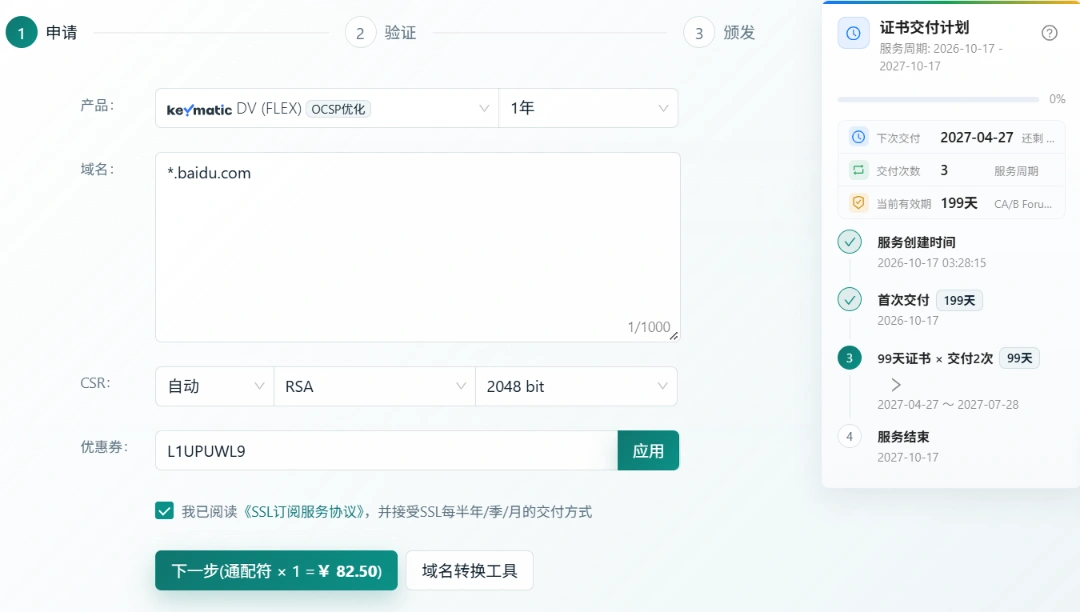Click step 4 circle for 服务结束
Image resolution: width=1080 pixels, height=612 pixels.
point(849,436)
